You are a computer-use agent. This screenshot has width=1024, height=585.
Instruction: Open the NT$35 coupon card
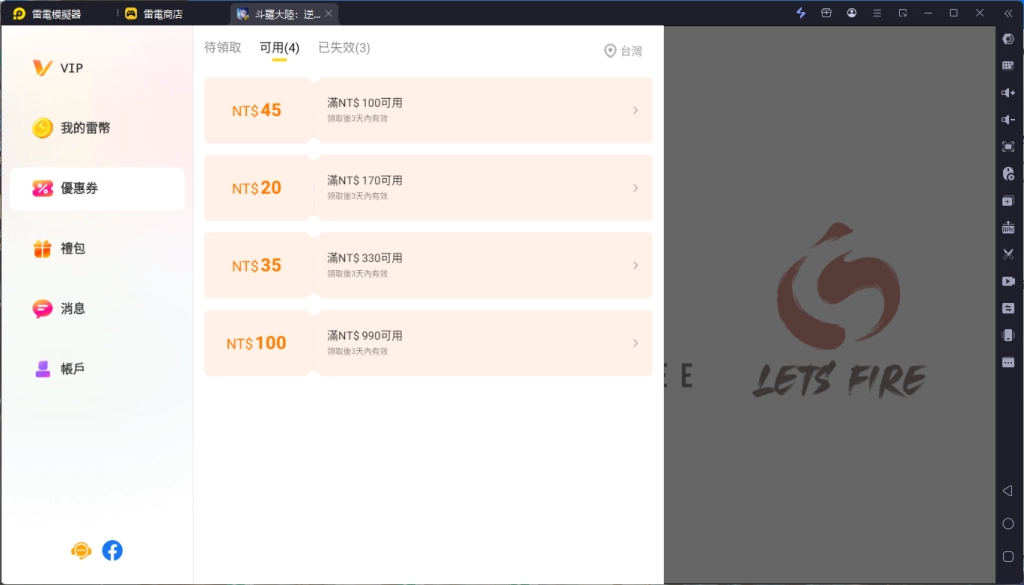(428, 266)
